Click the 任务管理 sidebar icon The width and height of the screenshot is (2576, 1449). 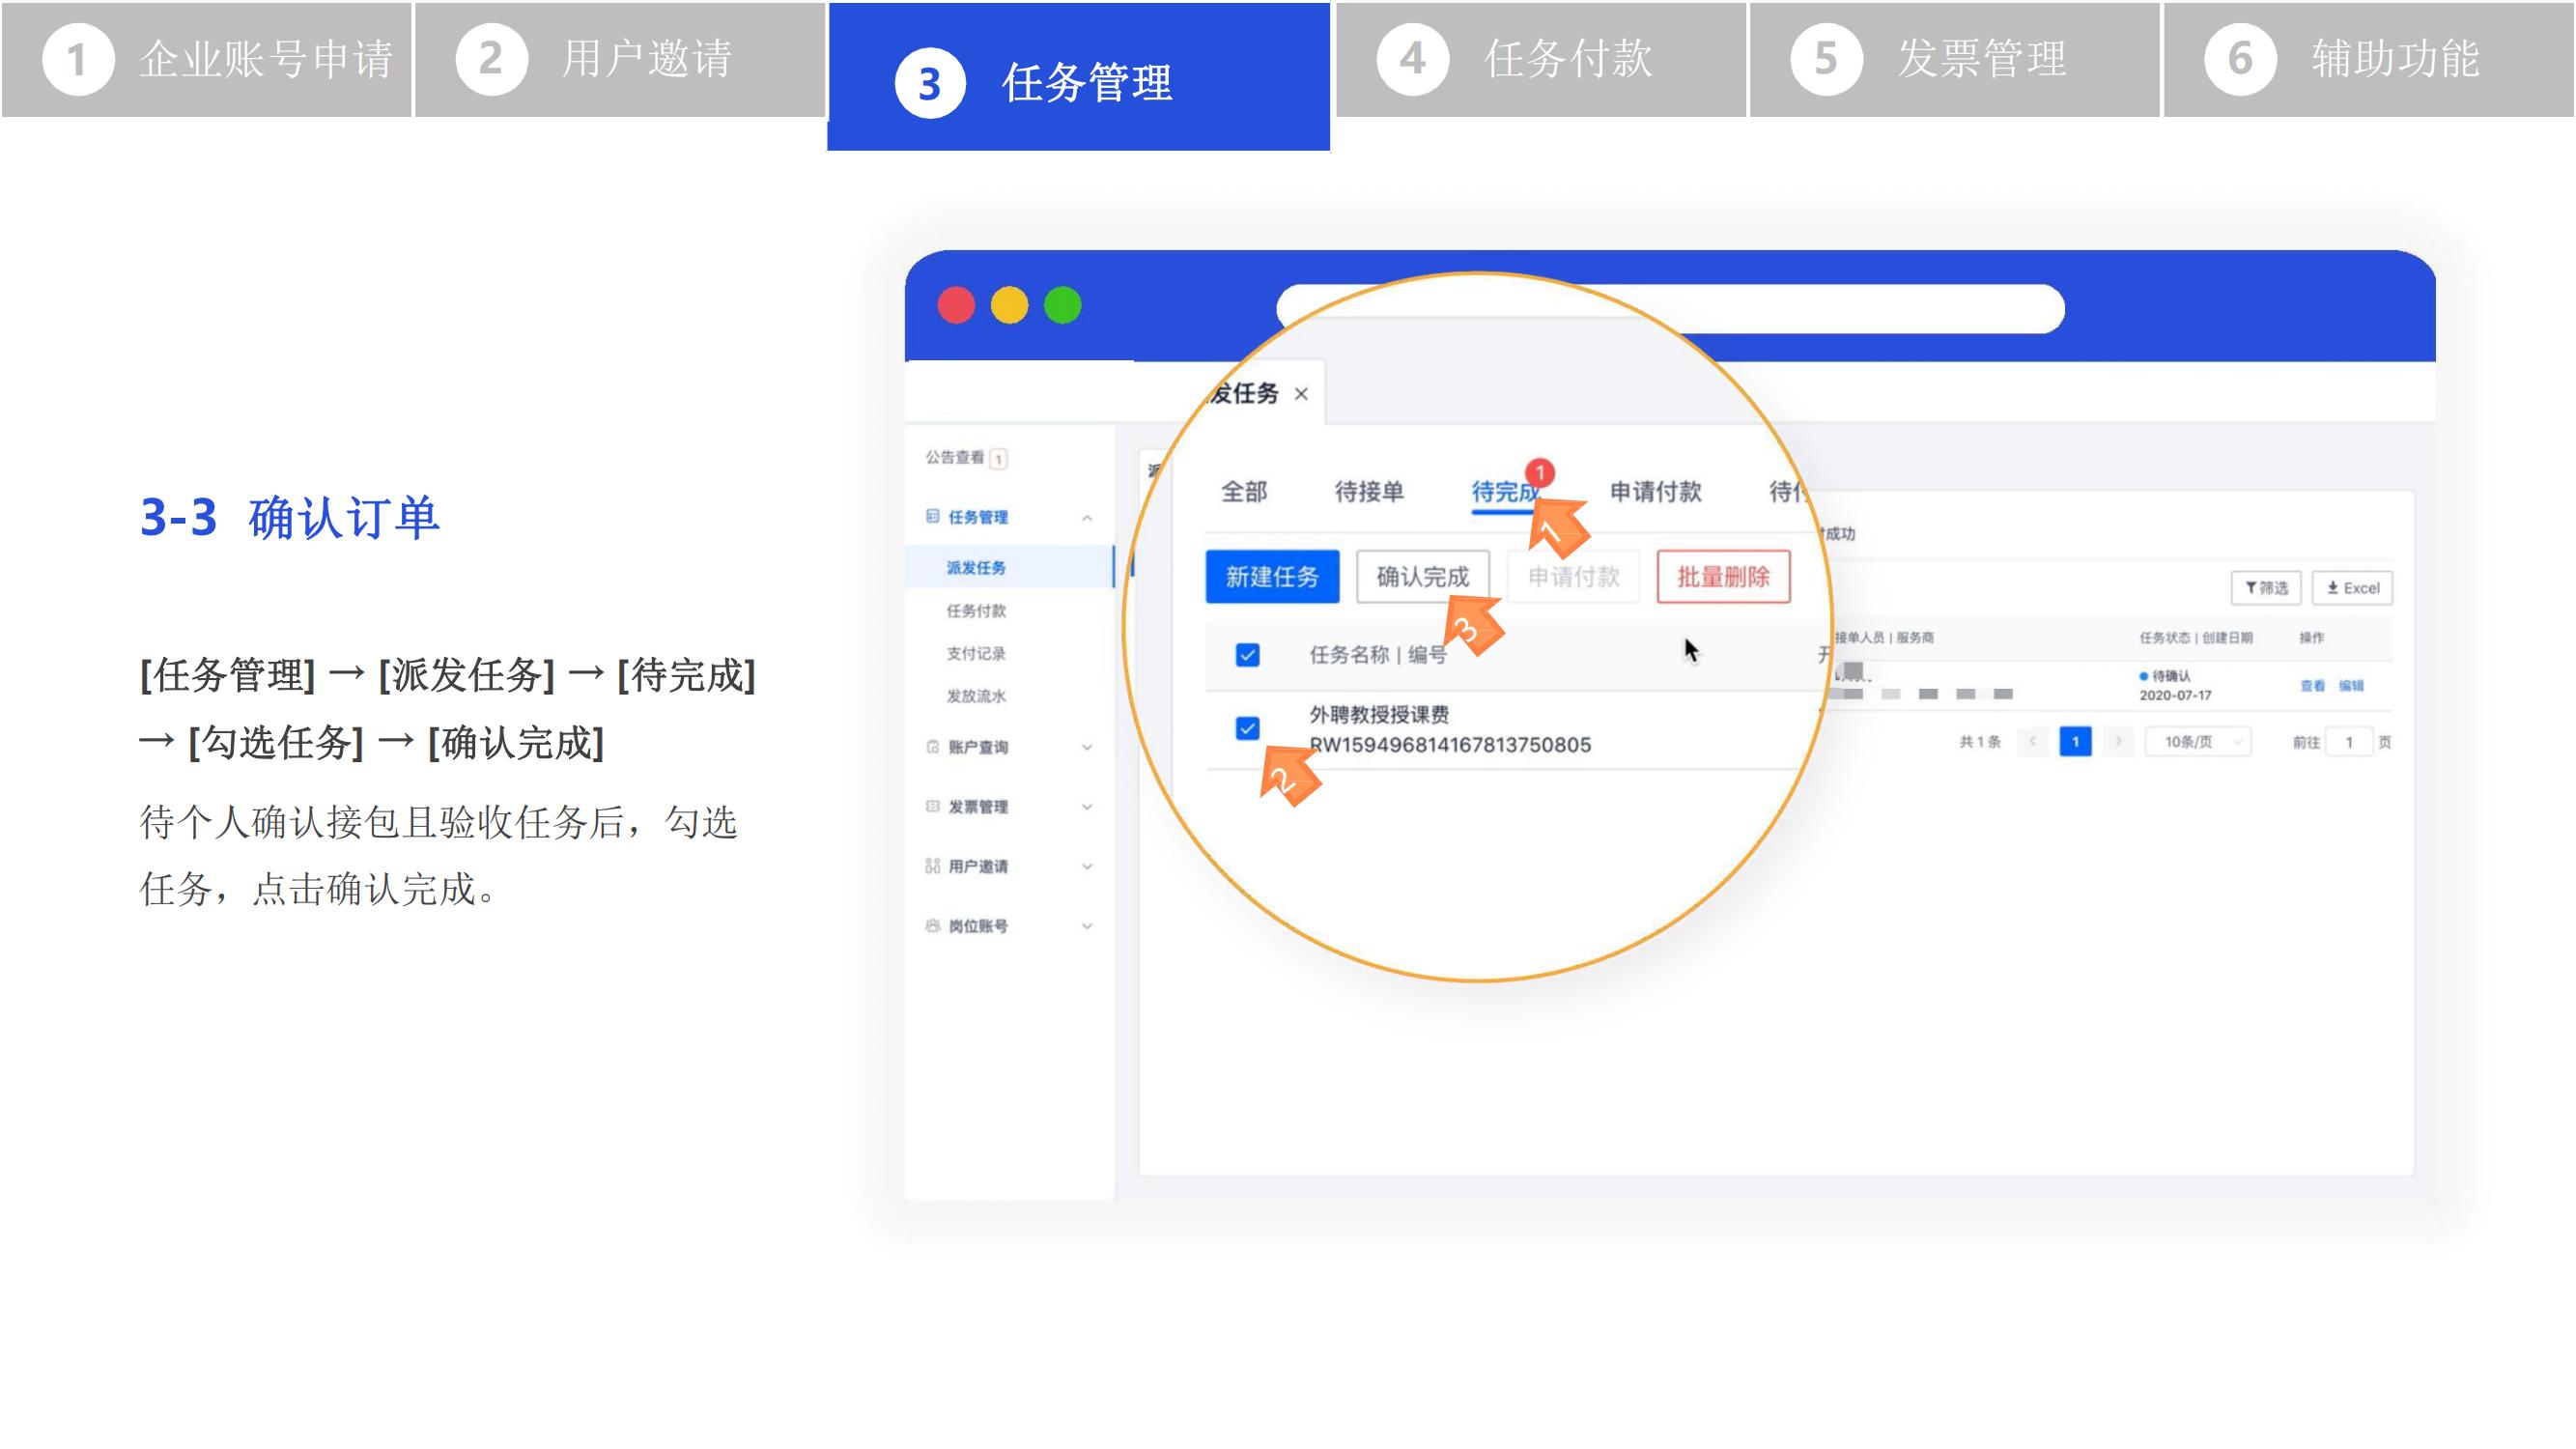[932, 516]
